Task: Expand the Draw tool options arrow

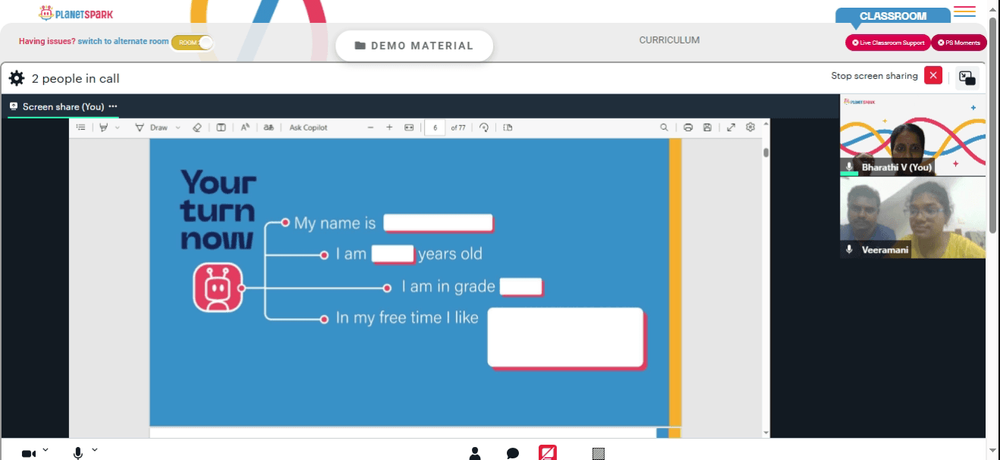Action: (x=178, y=128)
